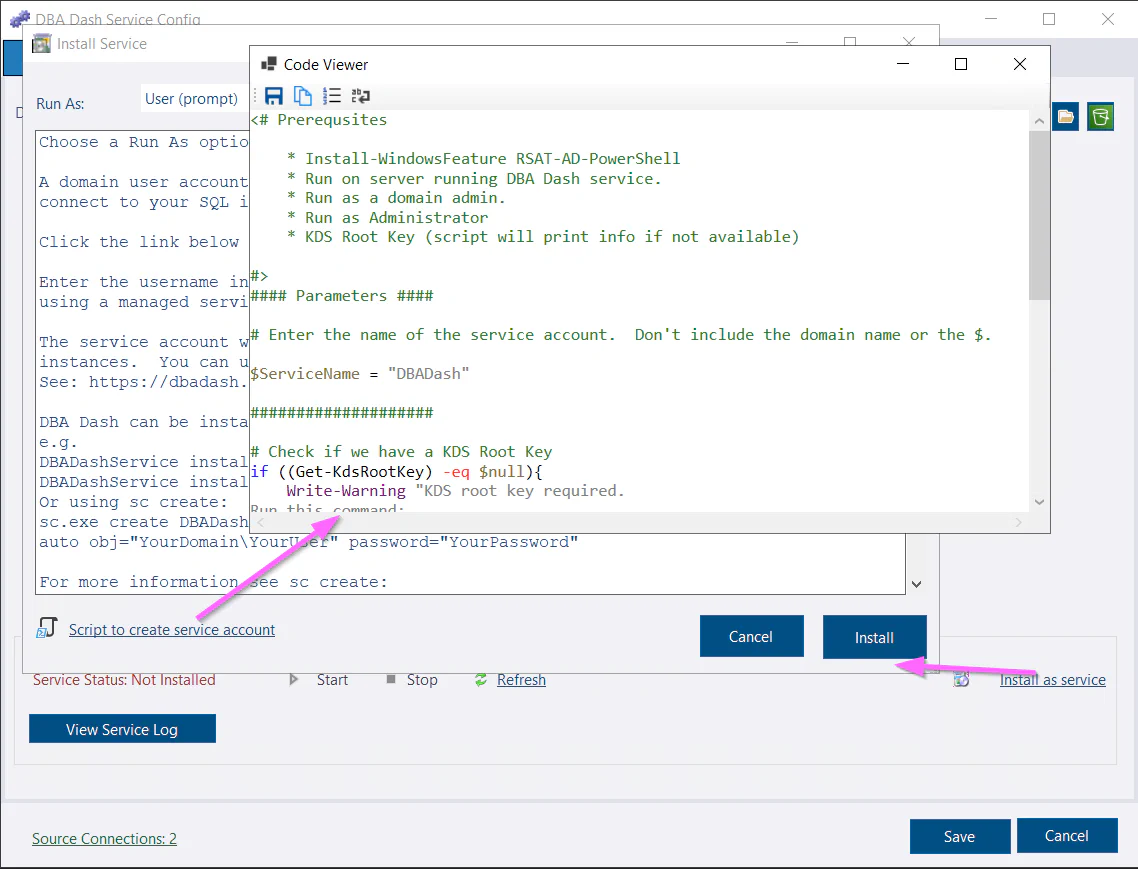This screenshot has height=869, width=1138.
Task: Click the save icon in Code Viewer toolbar
Action: 274,96
